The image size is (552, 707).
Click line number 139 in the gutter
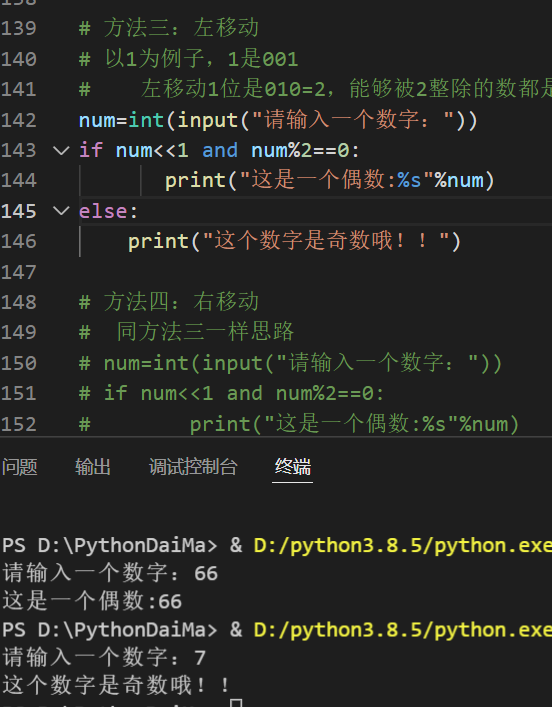point(18,28)
